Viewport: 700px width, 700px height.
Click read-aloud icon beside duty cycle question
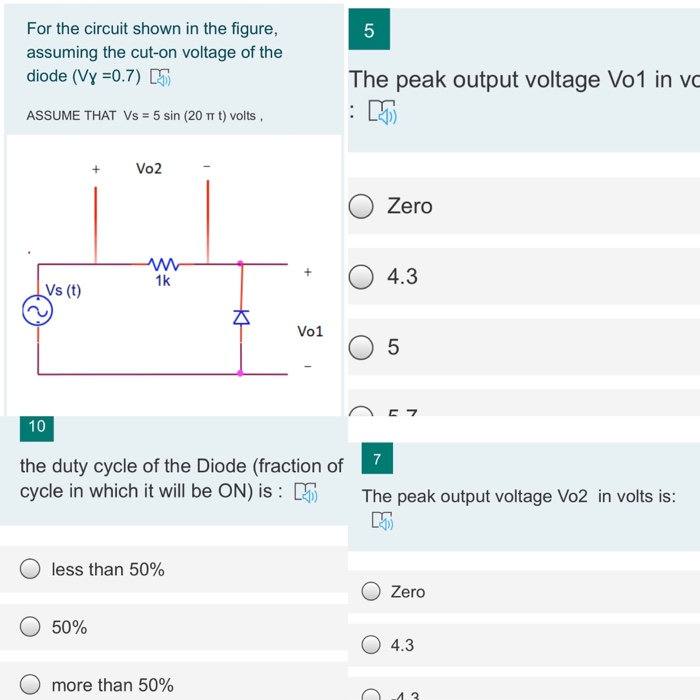[x=306, y=493]
